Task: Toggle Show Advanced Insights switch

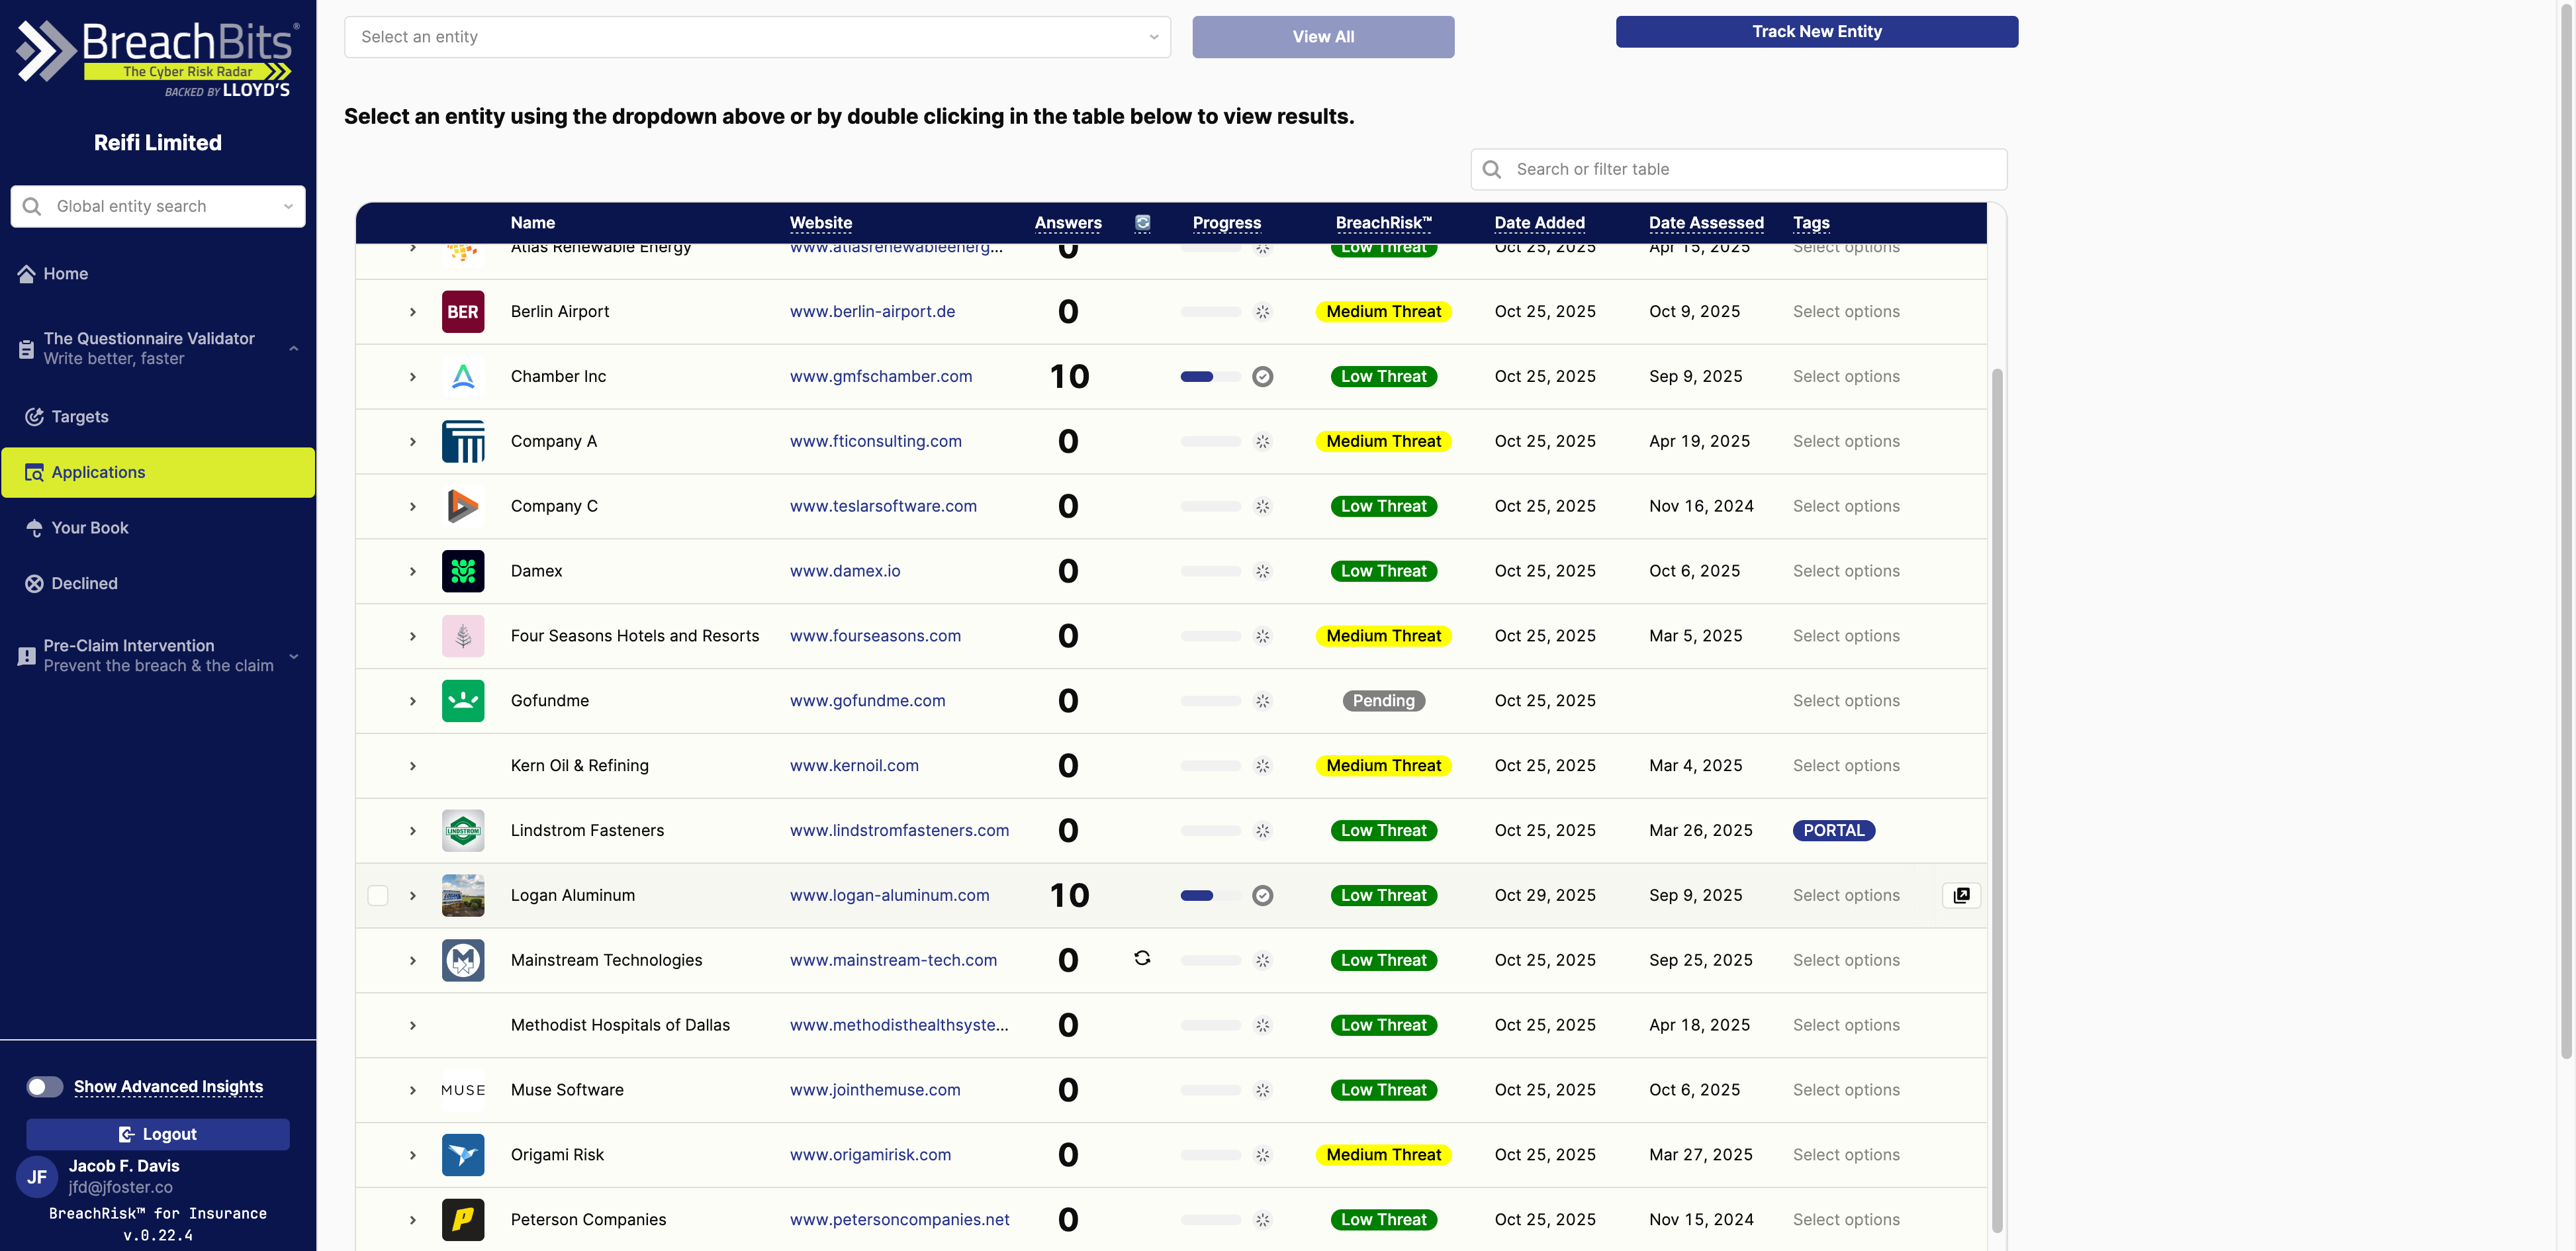Action: (x=45, y=1086)
